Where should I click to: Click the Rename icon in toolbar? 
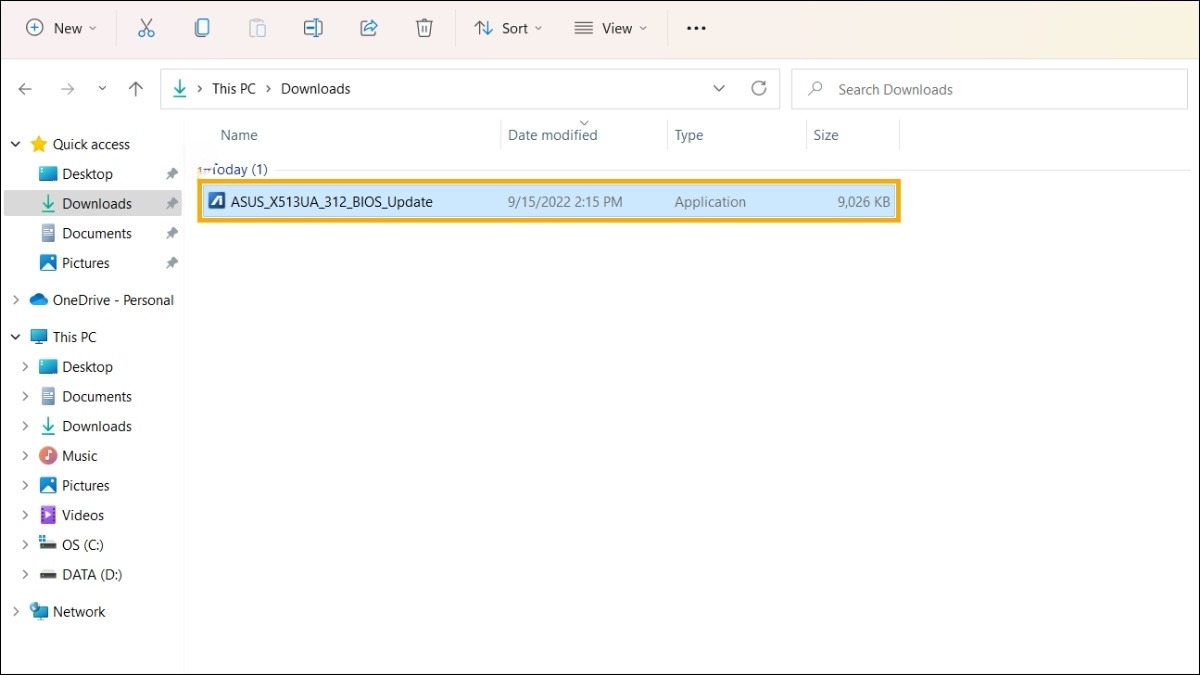click(x=313, y=28)
